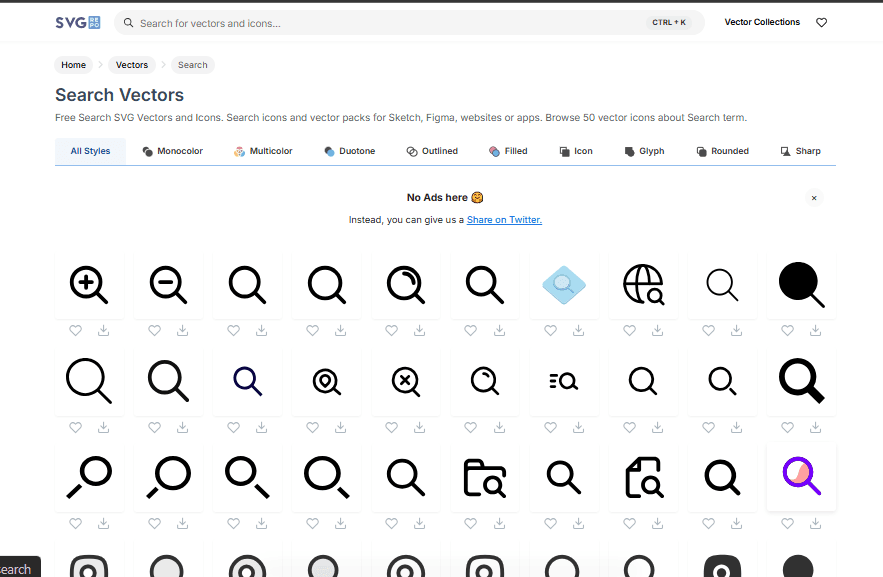
Task: Show Filled style vectors
Action: tap(508, 151)
